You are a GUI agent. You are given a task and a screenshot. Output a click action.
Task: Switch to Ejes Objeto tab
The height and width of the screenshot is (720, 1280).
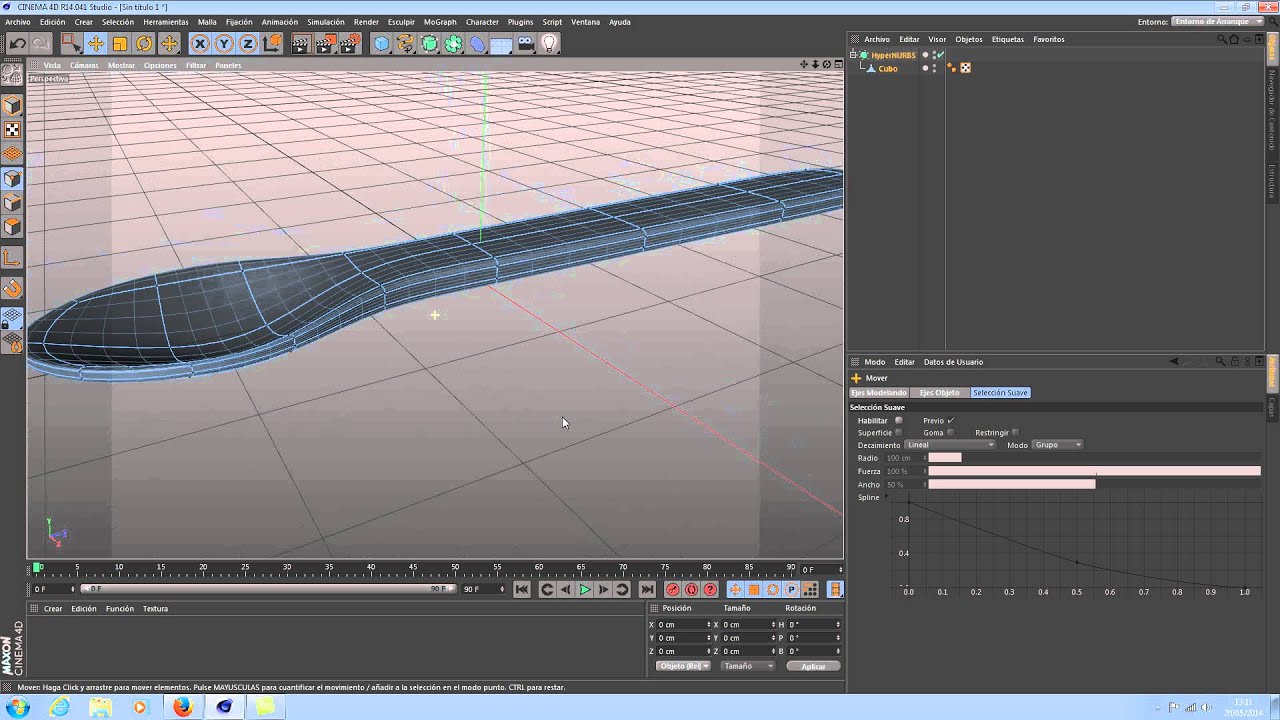click(x=940, y=393)
